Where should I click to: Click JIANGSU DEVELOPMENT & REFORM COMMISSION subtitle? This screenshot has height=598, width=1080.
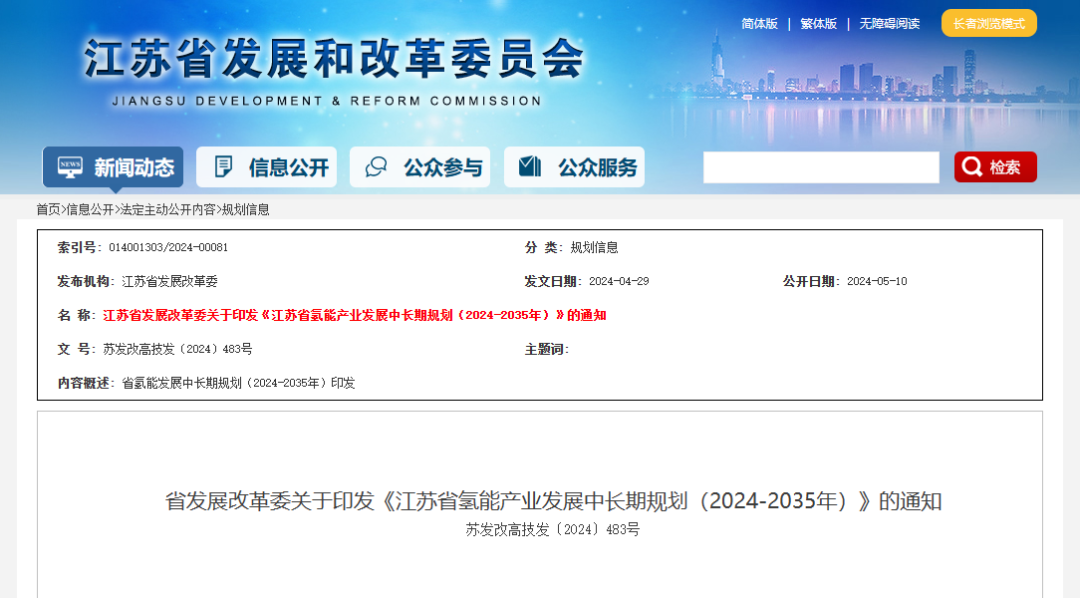[326, 101]
